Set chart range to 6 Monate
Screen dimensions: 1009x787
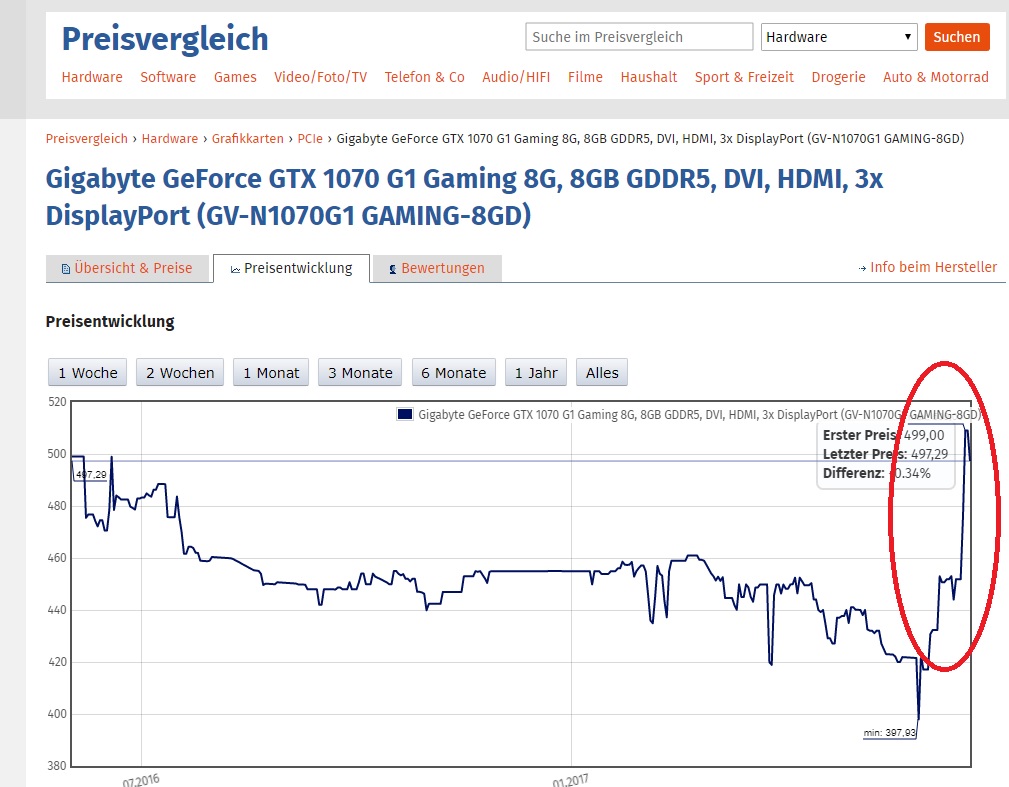(x=454, y=373)
